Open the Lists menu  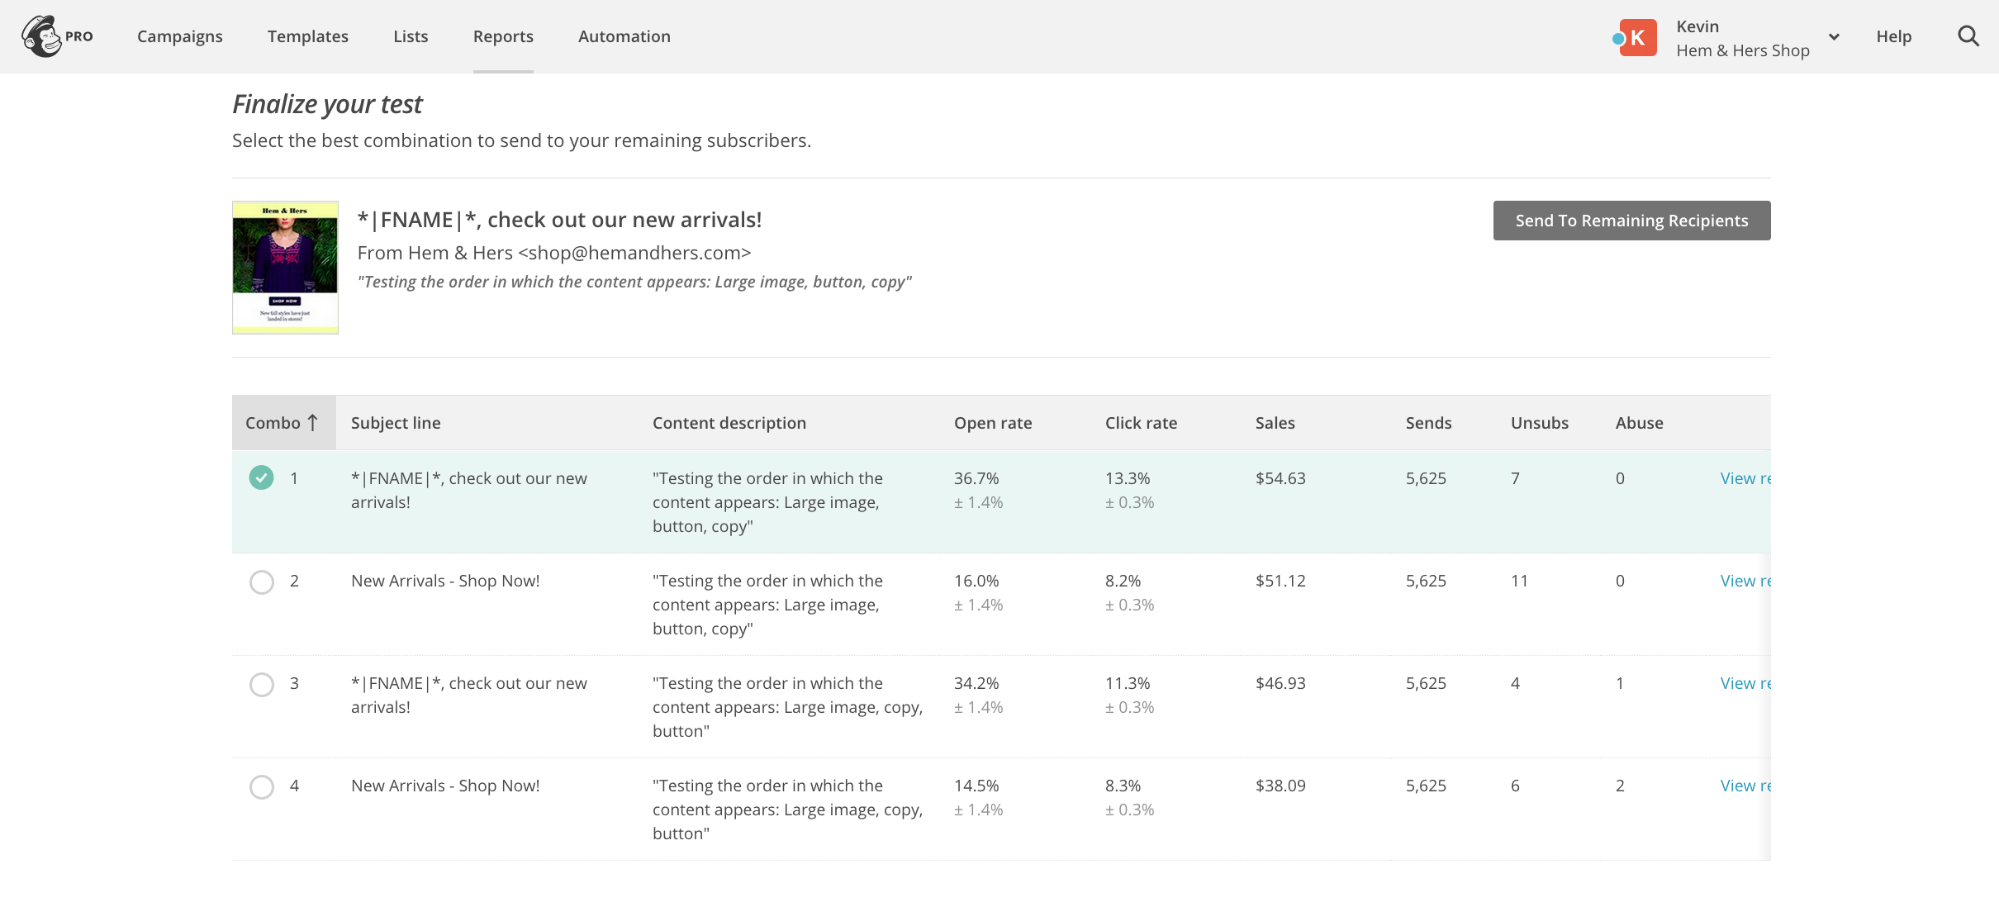pos(411,36)
